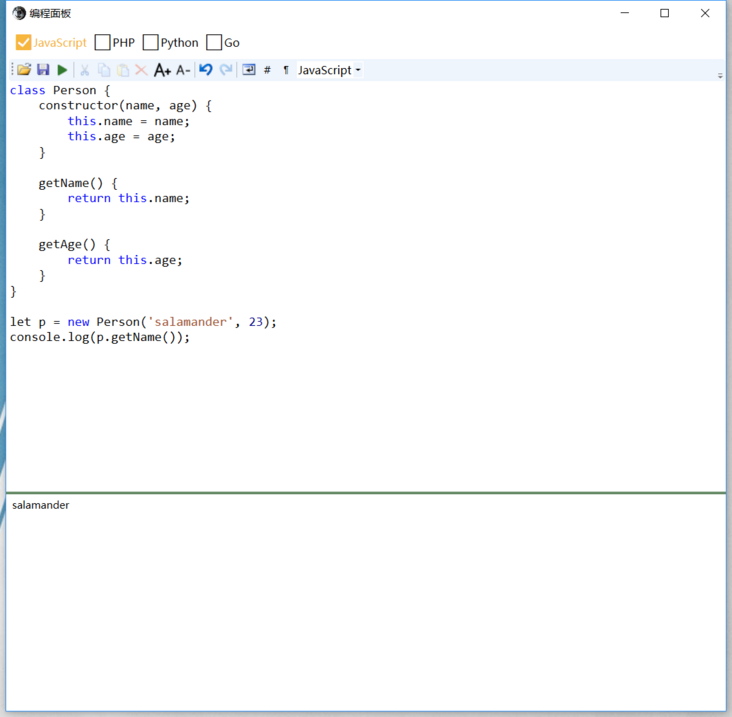
Task: Click the 'constructor(name, age)' line
Action: [125, 105]
